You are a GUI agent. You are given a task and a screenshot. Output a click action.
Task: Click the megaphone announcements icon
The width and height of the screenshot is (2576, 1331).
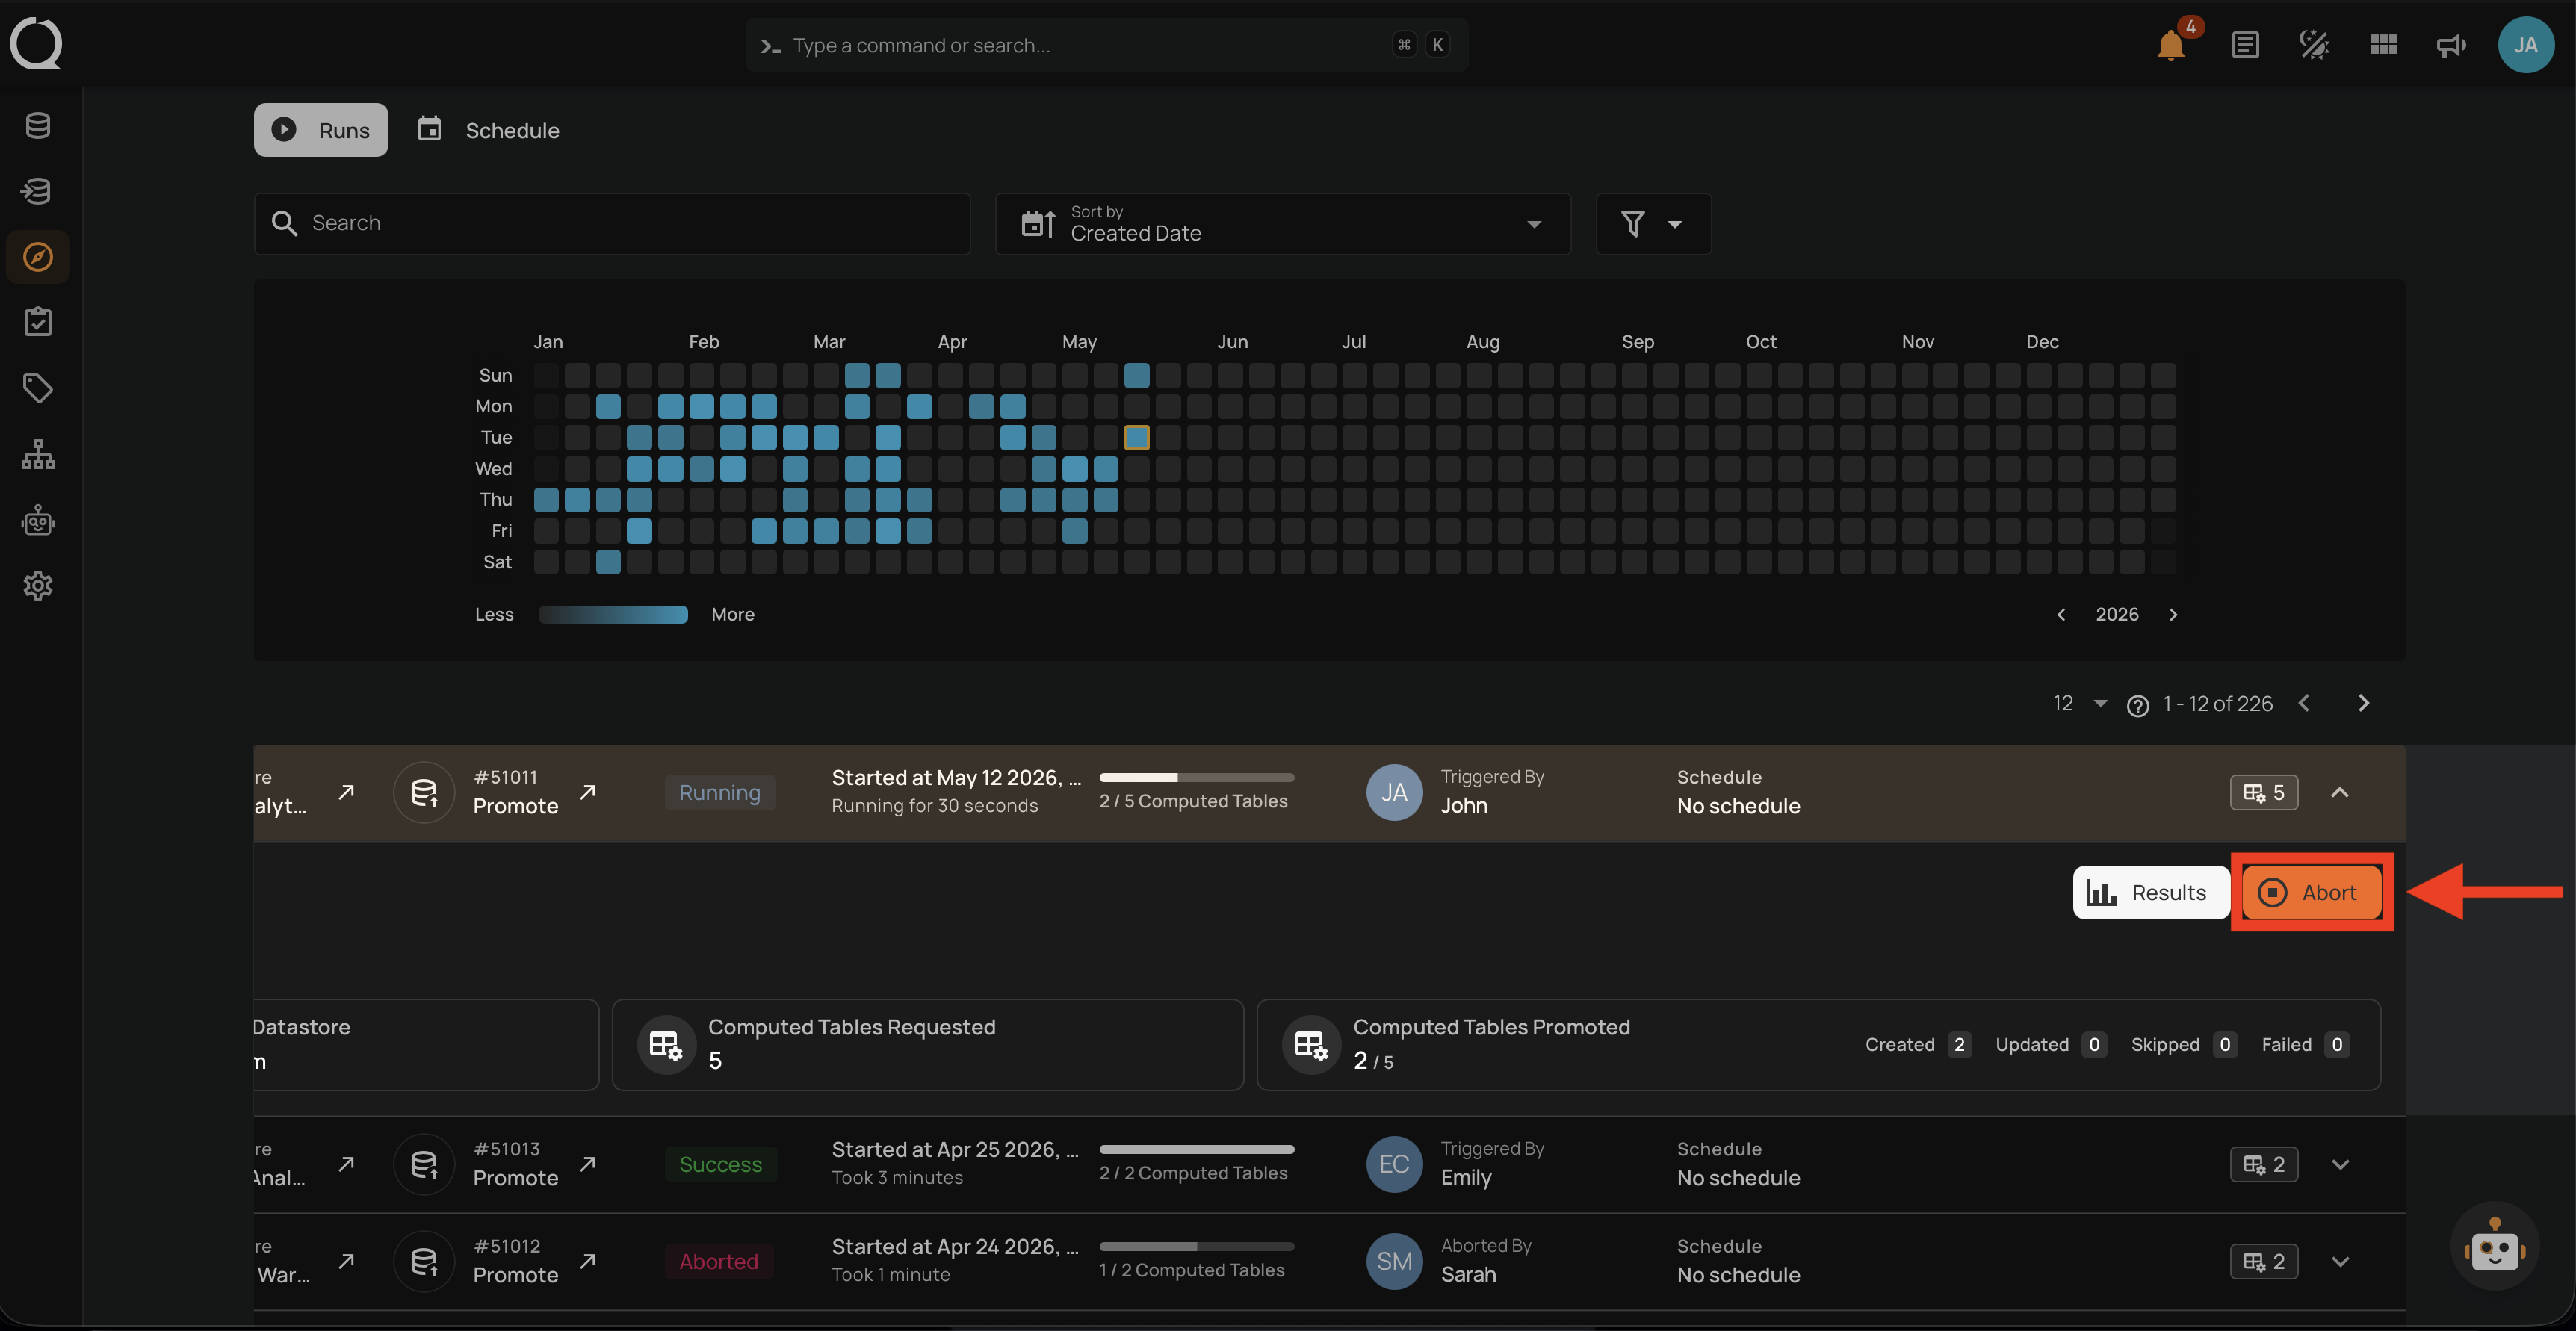point(2451,45)
